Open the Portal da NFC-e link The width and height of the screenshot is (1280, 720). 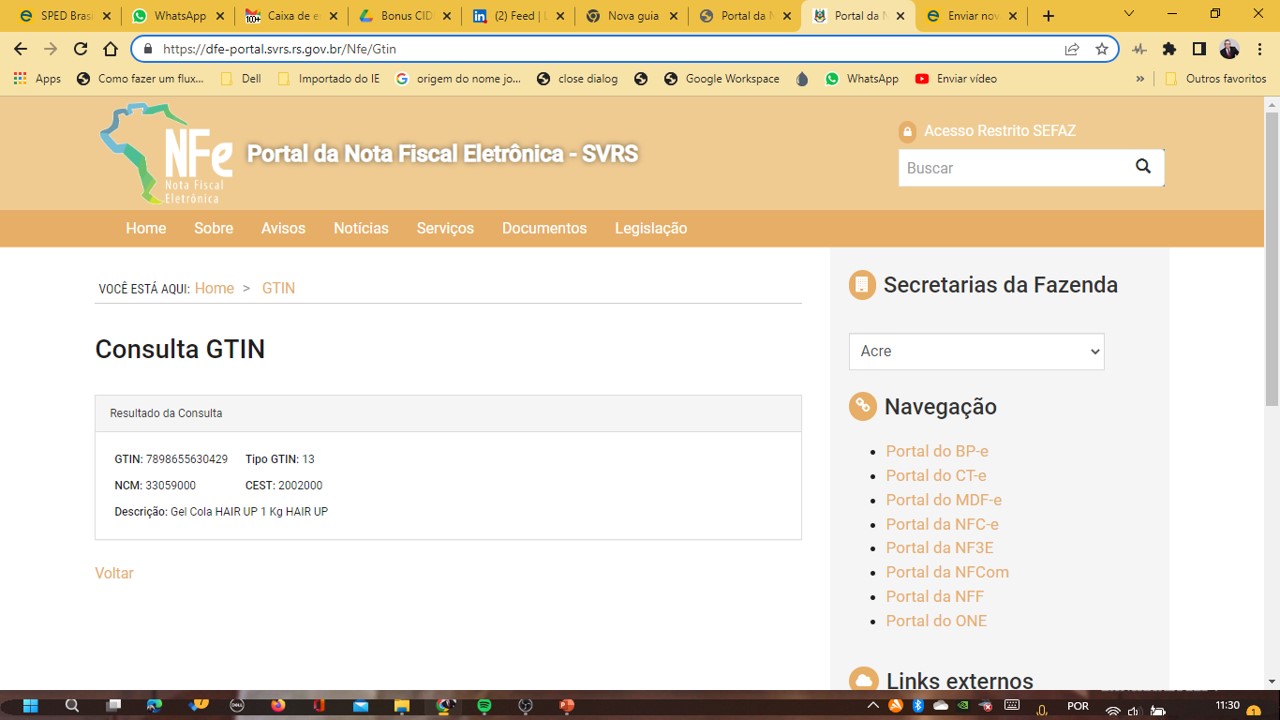(942, 524)
